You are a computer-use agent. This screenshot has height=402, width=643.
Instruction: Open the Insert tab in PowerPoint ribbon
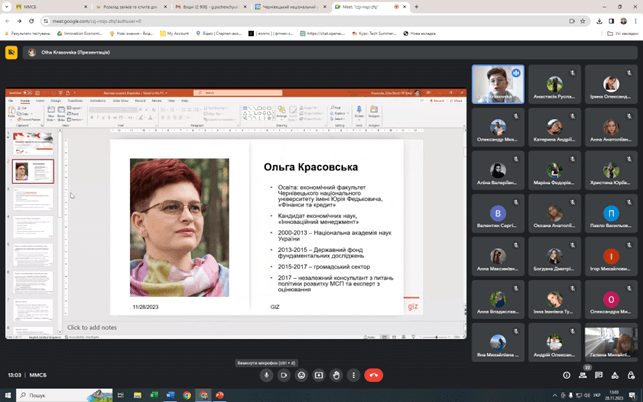click(x=41, y=100)
